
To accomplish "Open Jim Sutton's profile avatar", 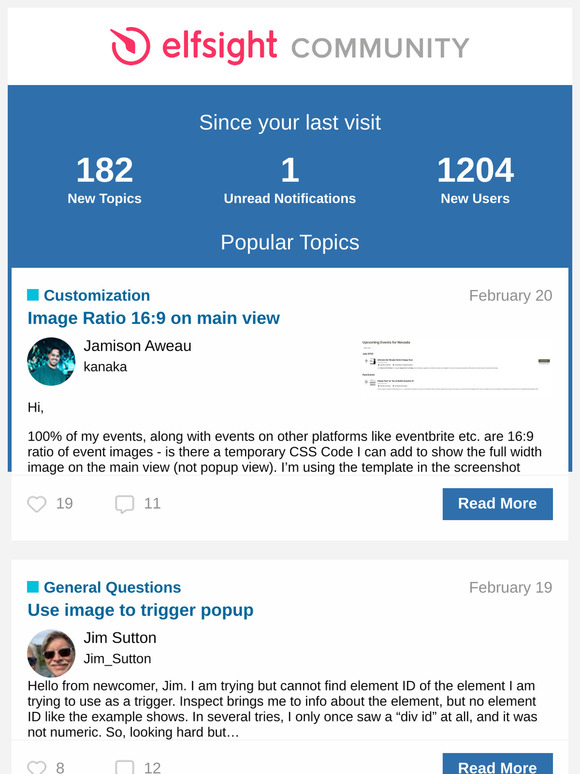I will (x=51, y=653).
